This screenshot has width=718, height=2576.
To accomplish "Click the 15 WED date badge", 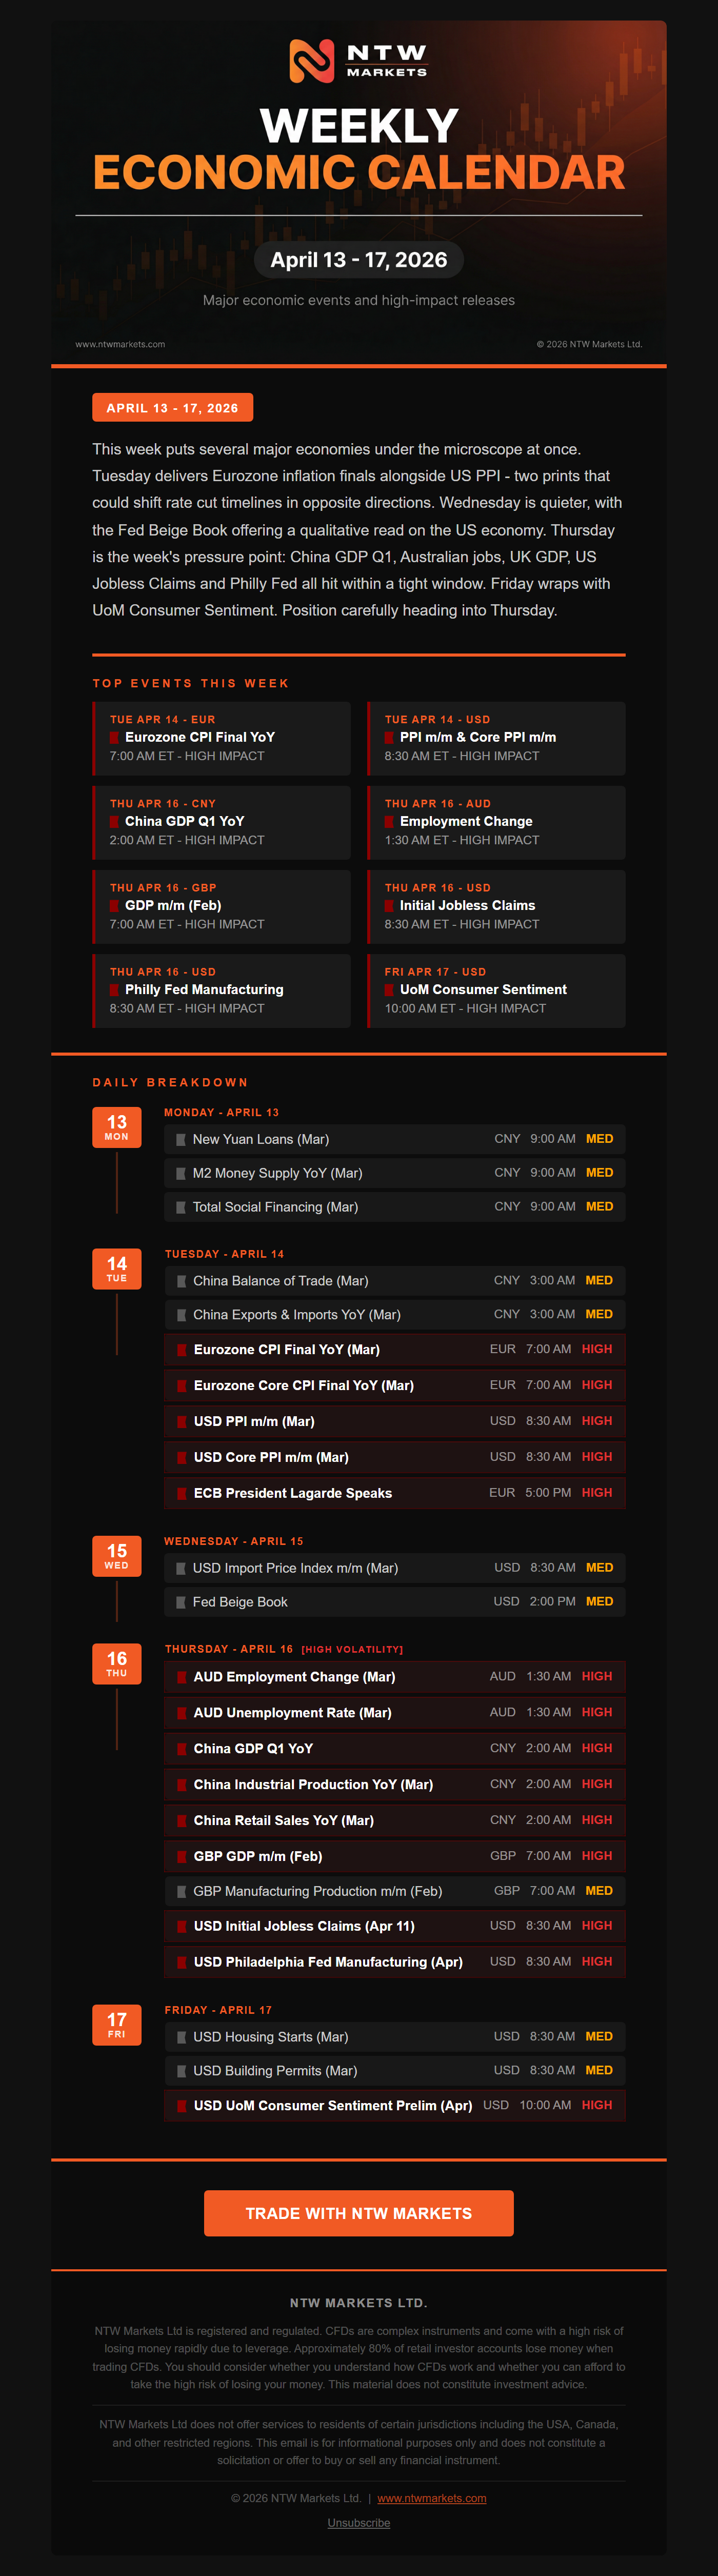I will click(117, 1556).
